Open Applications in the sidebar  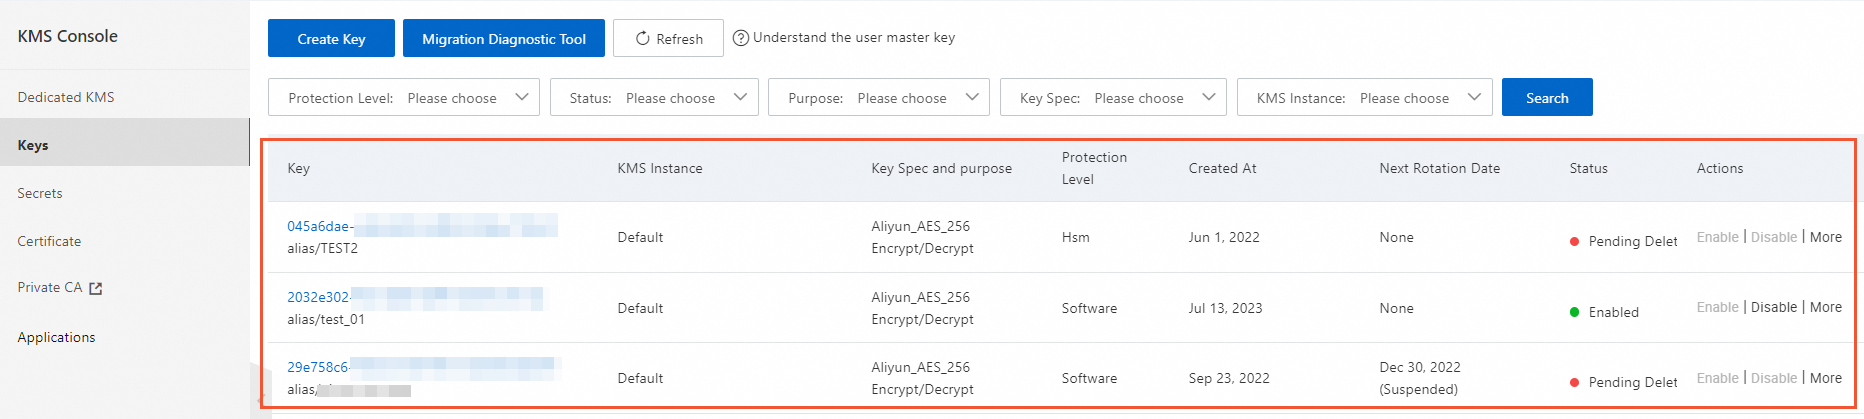56,337
